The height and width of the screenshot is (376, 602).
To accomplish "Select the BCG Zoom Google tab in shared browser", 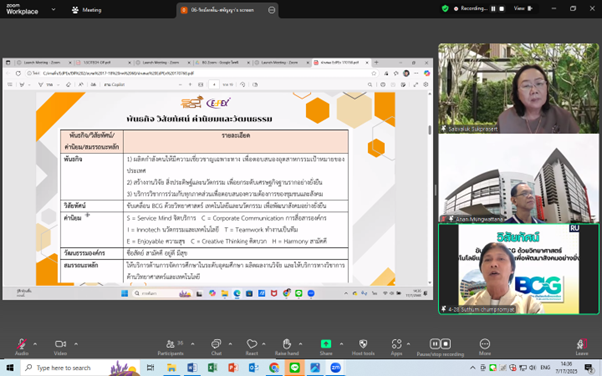I will tap(221, 62).
